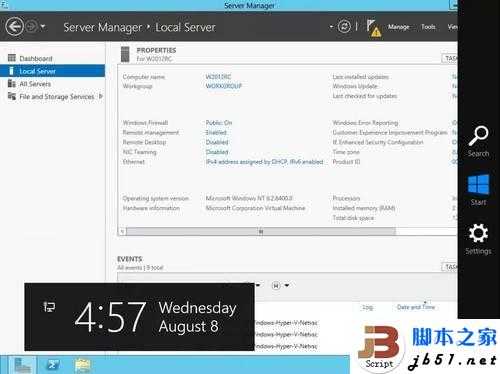Open the Manage menu

[398, 27]
